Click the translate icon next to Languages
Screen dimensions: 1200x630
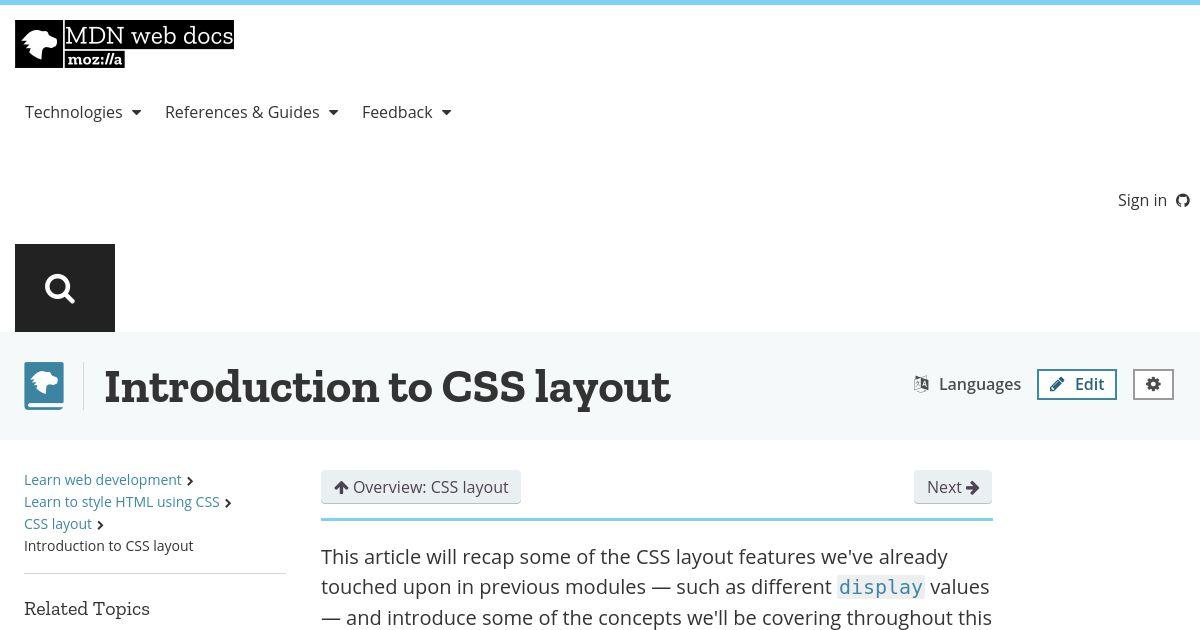pos(922,384)
